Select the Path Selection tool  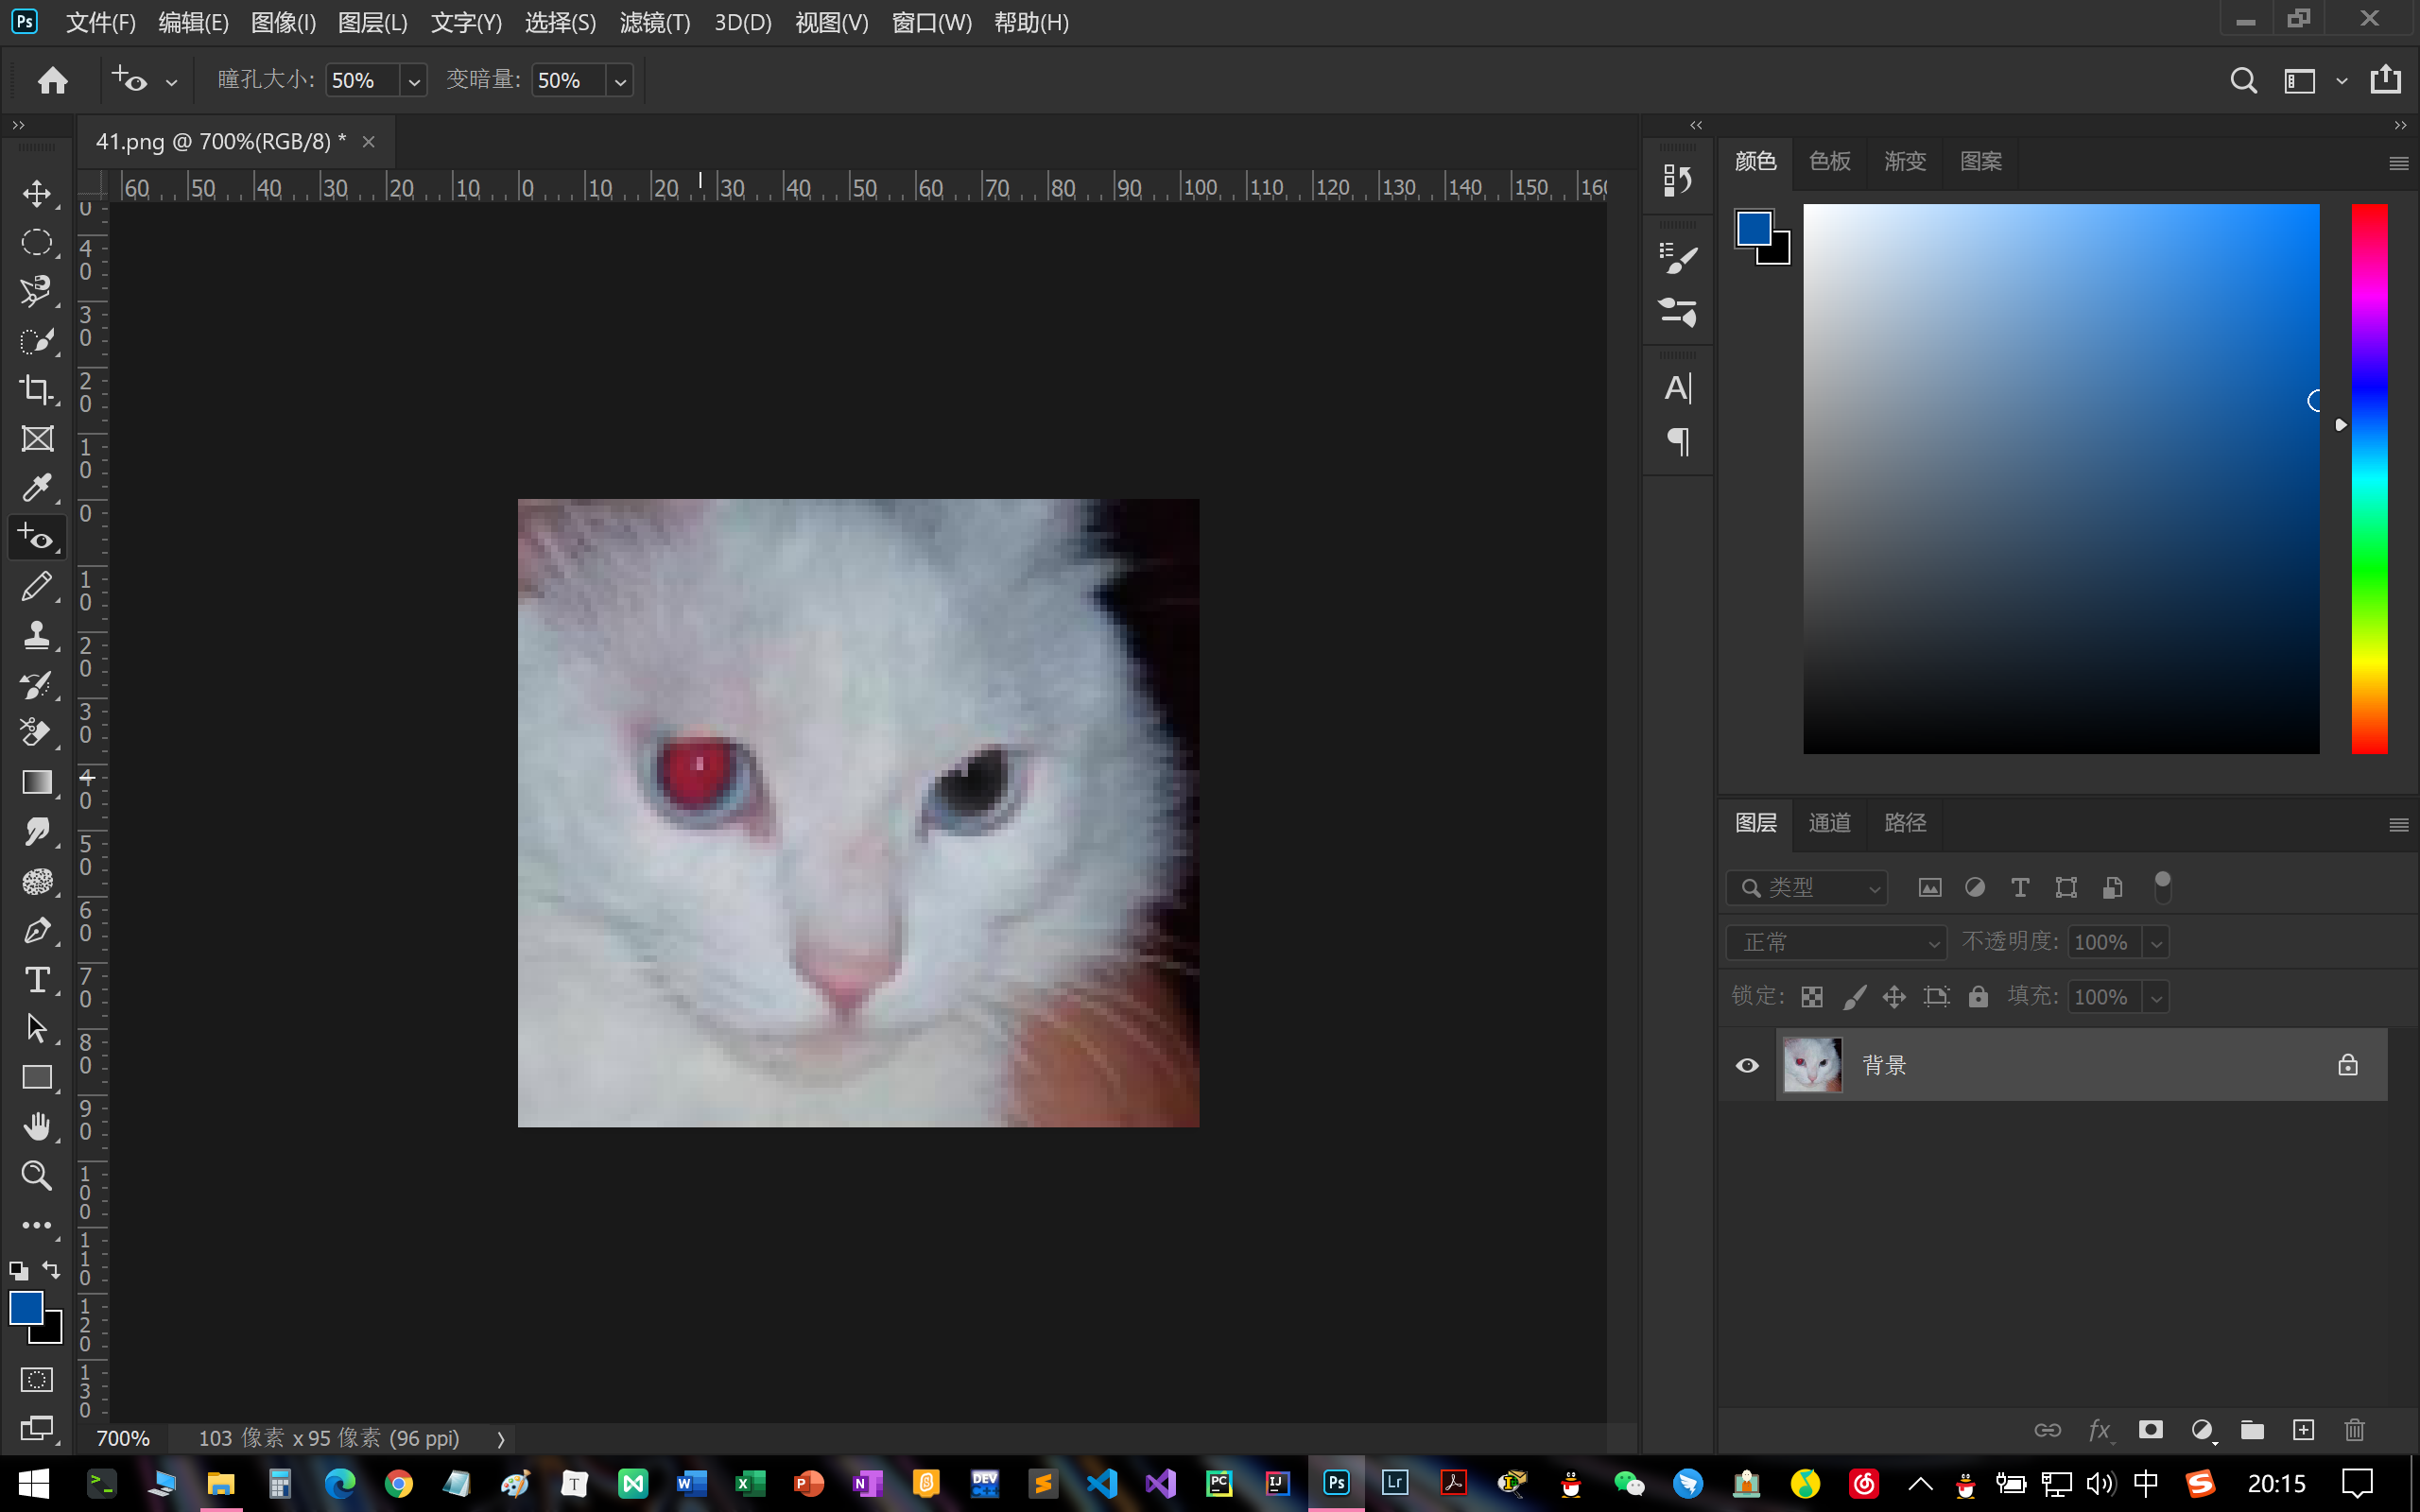coord(37,1028)
